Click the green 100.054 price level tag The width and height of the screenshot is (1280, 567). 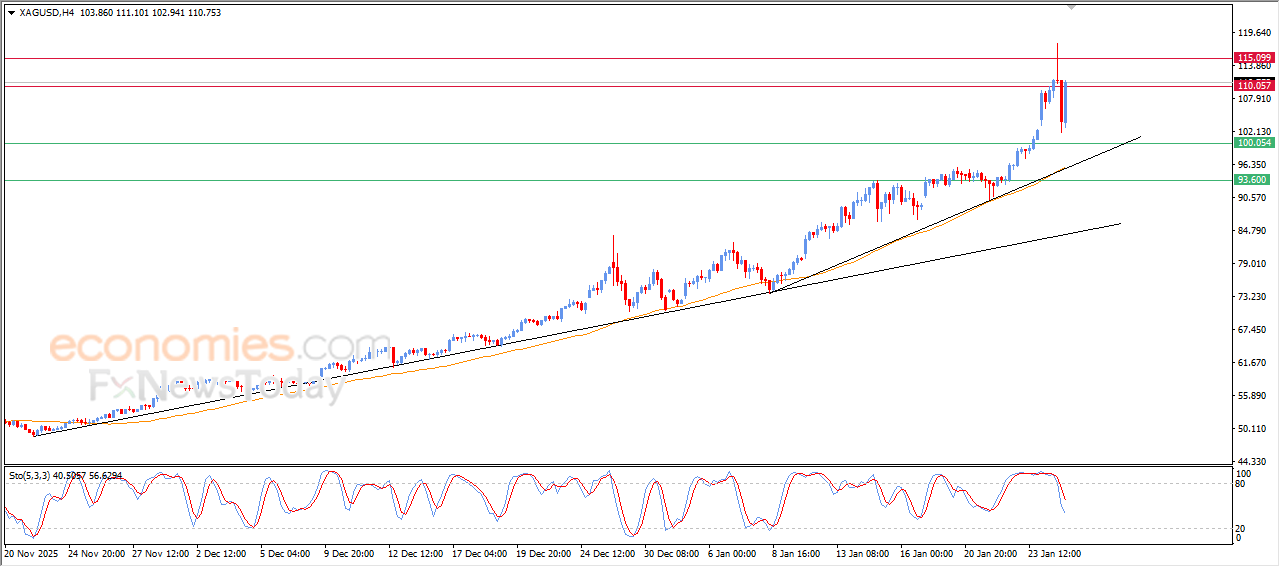(x=1253, y=143)
